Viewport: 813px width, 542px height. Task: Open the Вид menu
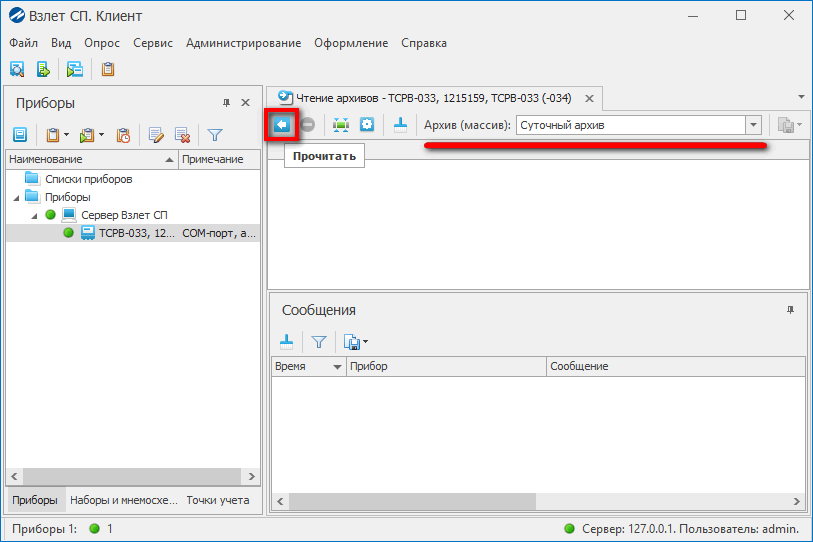click(x=61, y=43)
